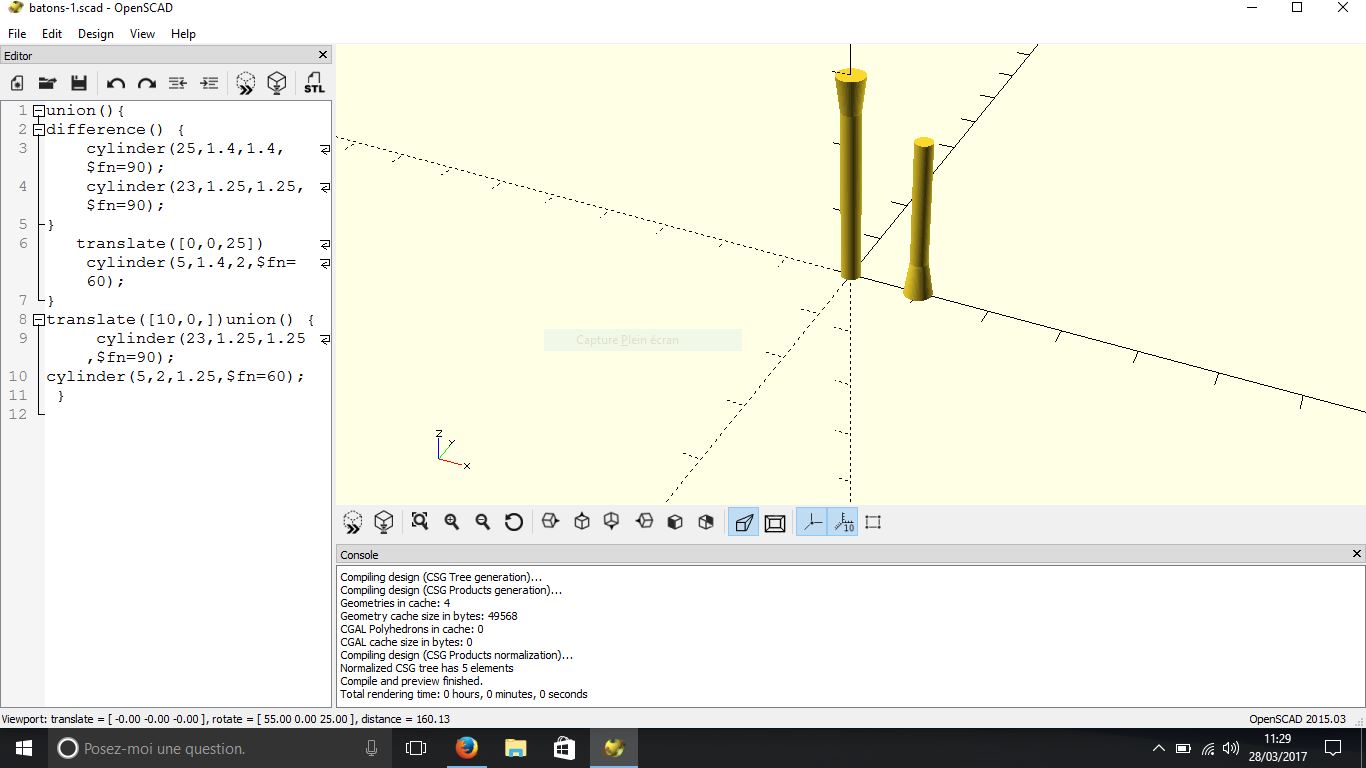Open the View menu
Screen dimensions: 1366x768
142,33
